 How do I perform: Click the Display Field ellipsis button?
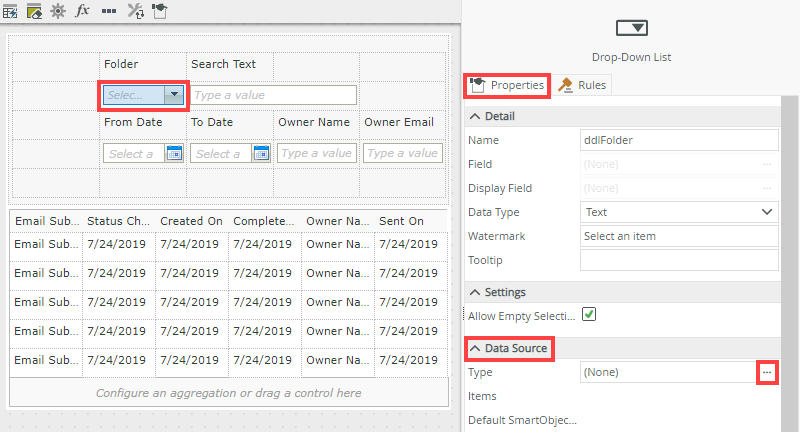click(x=767, y=188)
